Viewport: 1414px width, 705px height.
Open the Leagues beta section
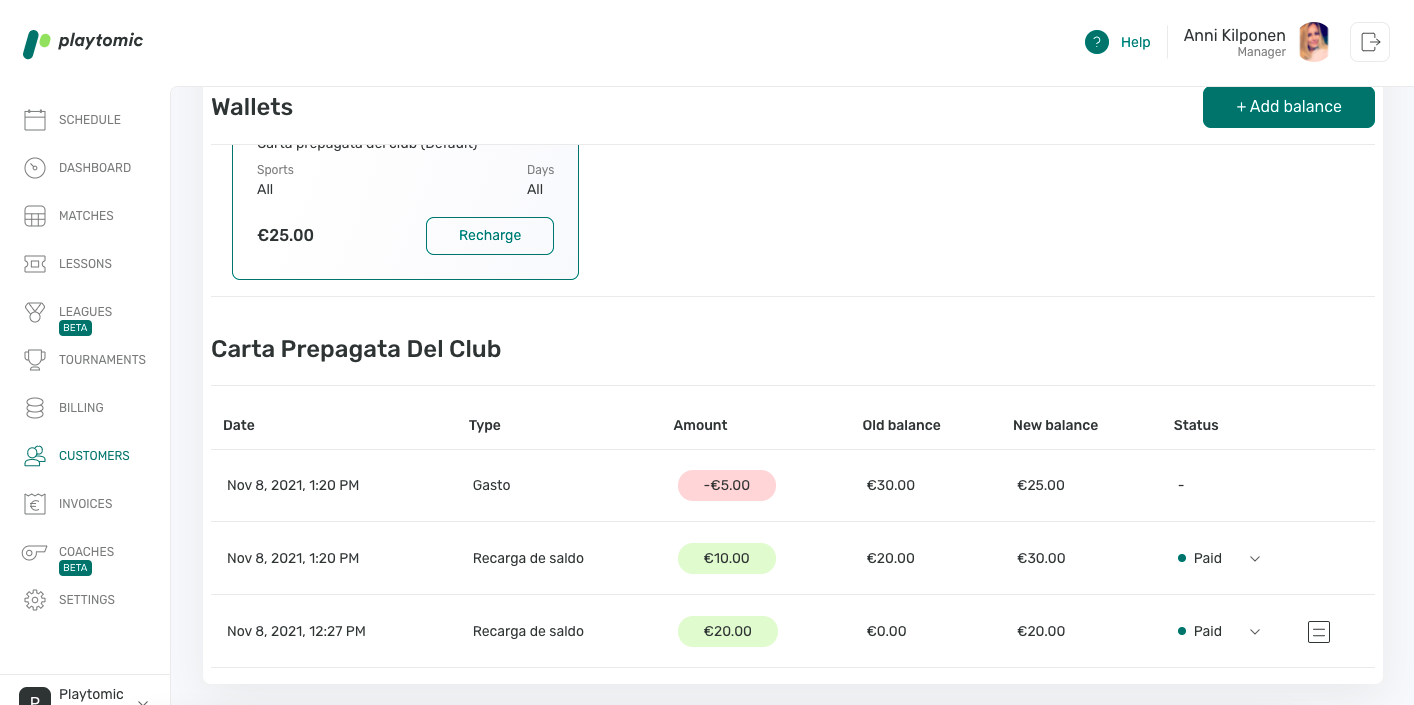[85, 311]
